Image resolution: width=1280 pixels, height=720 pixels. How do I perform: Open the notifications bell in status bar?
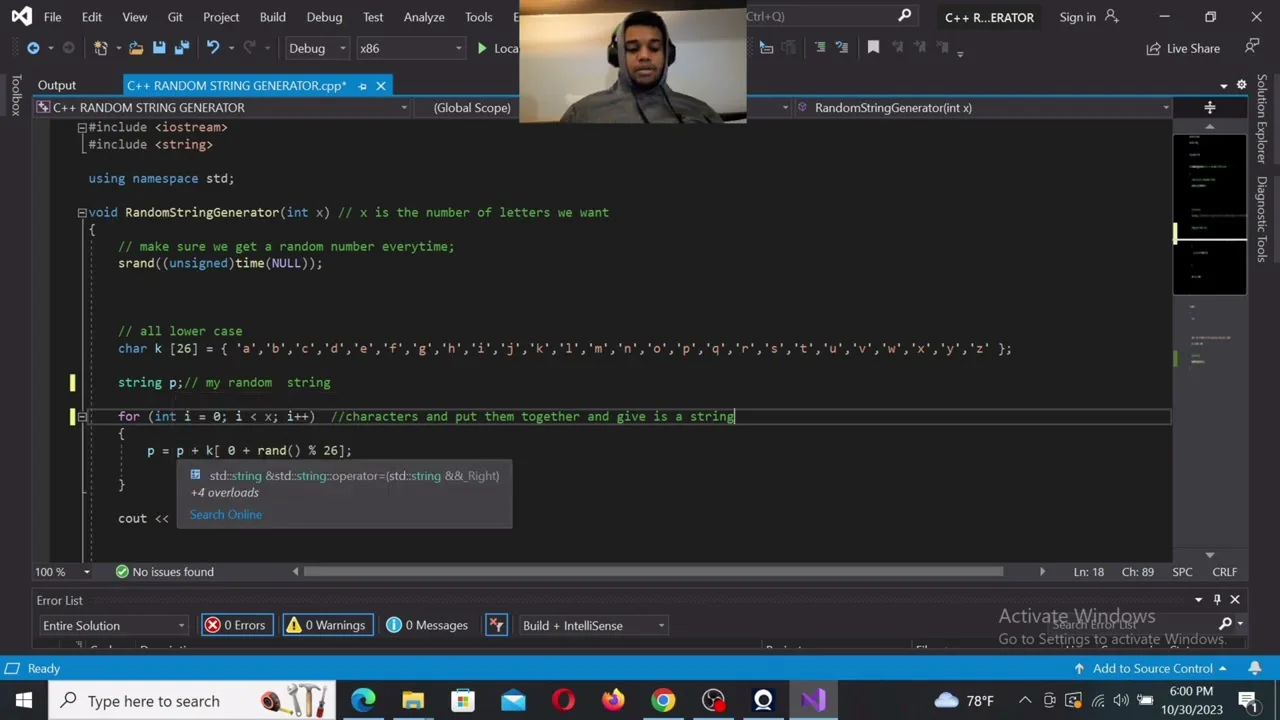(x=1254, y=668)
